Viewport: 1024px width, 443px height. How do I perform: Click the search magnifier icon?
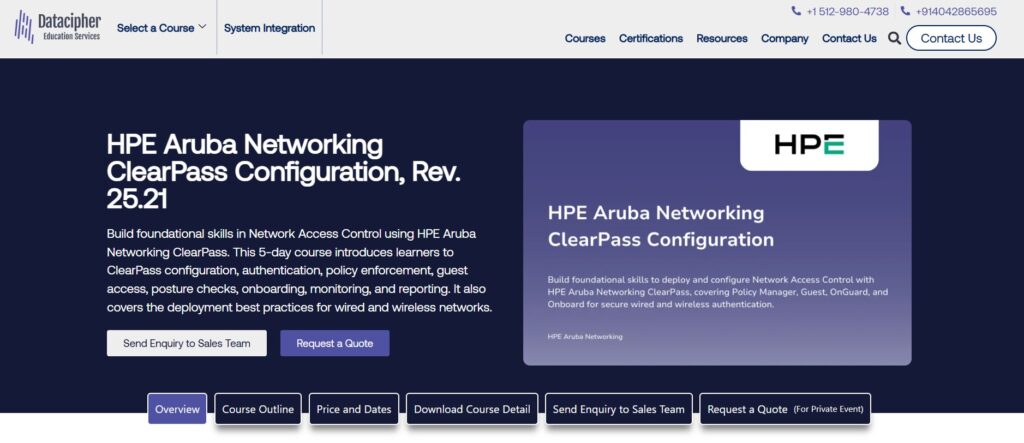click(894, 38)
